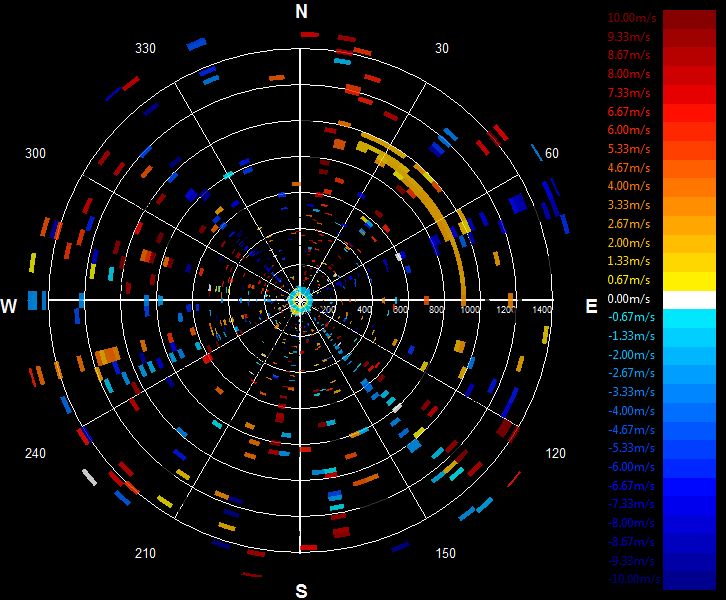Click the 6.67m/s legend label

[x=629, y=112]
